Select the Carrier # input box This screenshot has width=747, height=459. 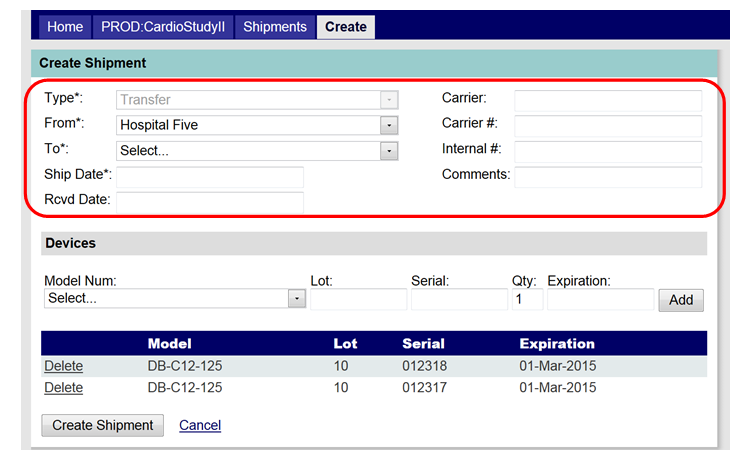click(608, 125)
